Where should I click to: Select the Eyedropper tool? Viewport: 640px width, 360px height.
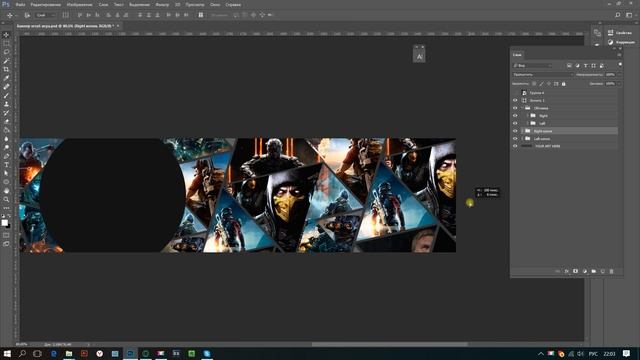pos(6,78)
